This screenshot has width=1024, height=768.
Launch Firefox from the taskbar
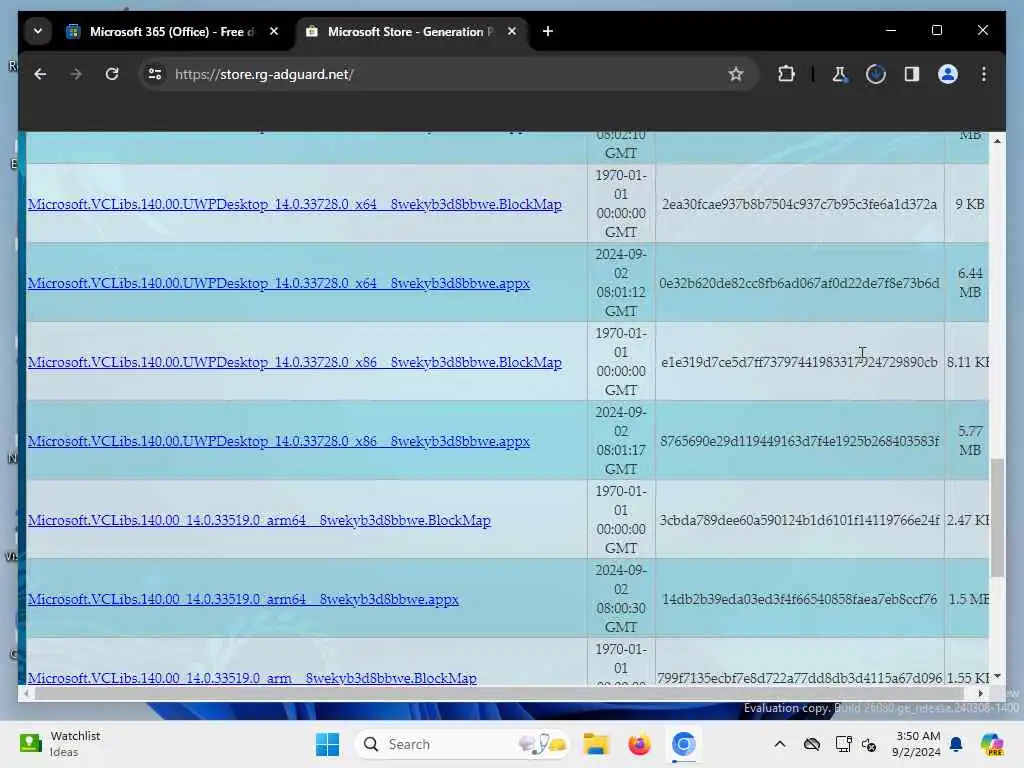coord(639,744)
